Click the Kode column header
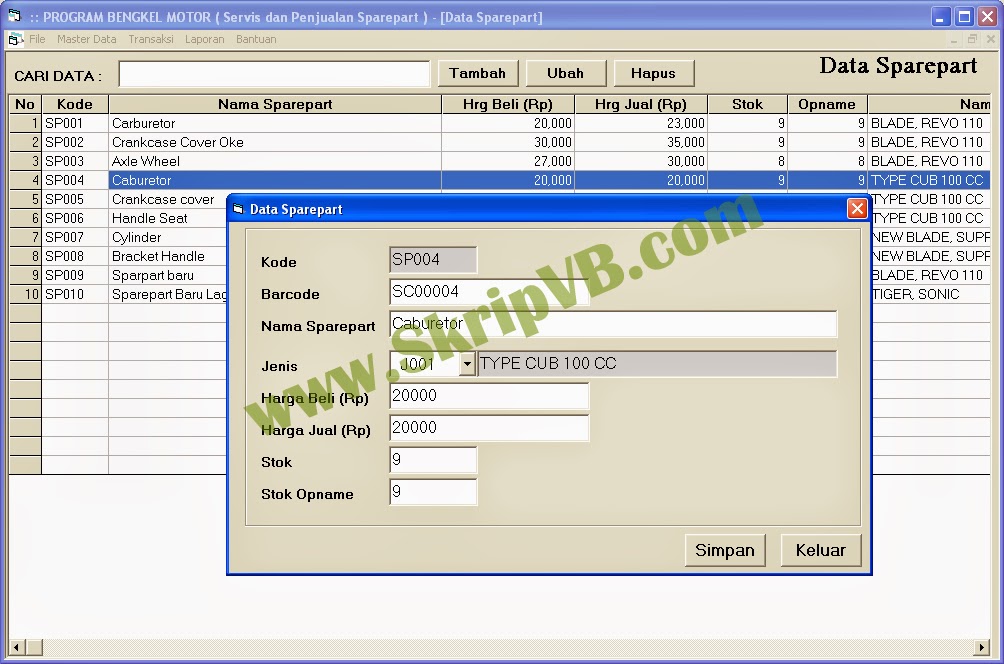The height and width of the screenshot is (664, 1004). tap(75, 104)
